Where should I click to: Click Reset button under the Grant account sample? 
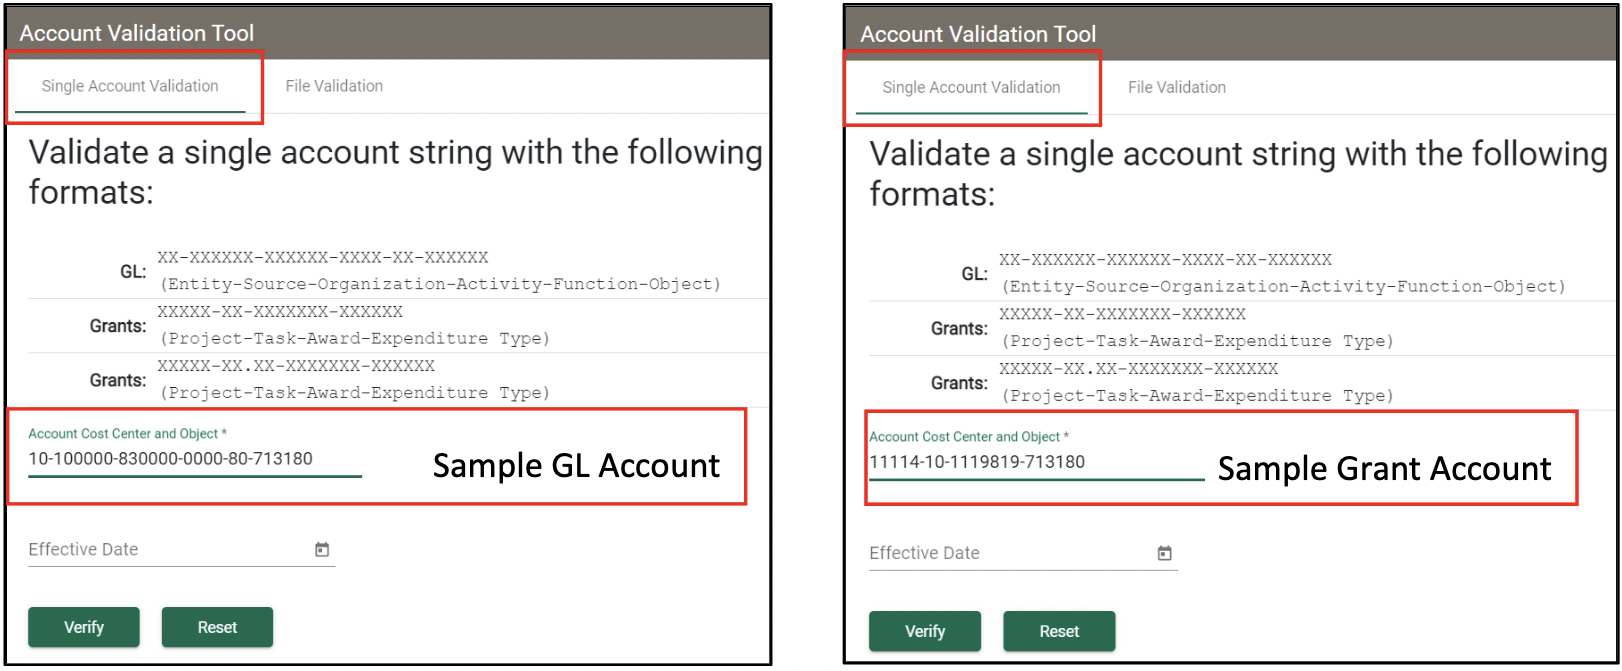pos(1059,631)
